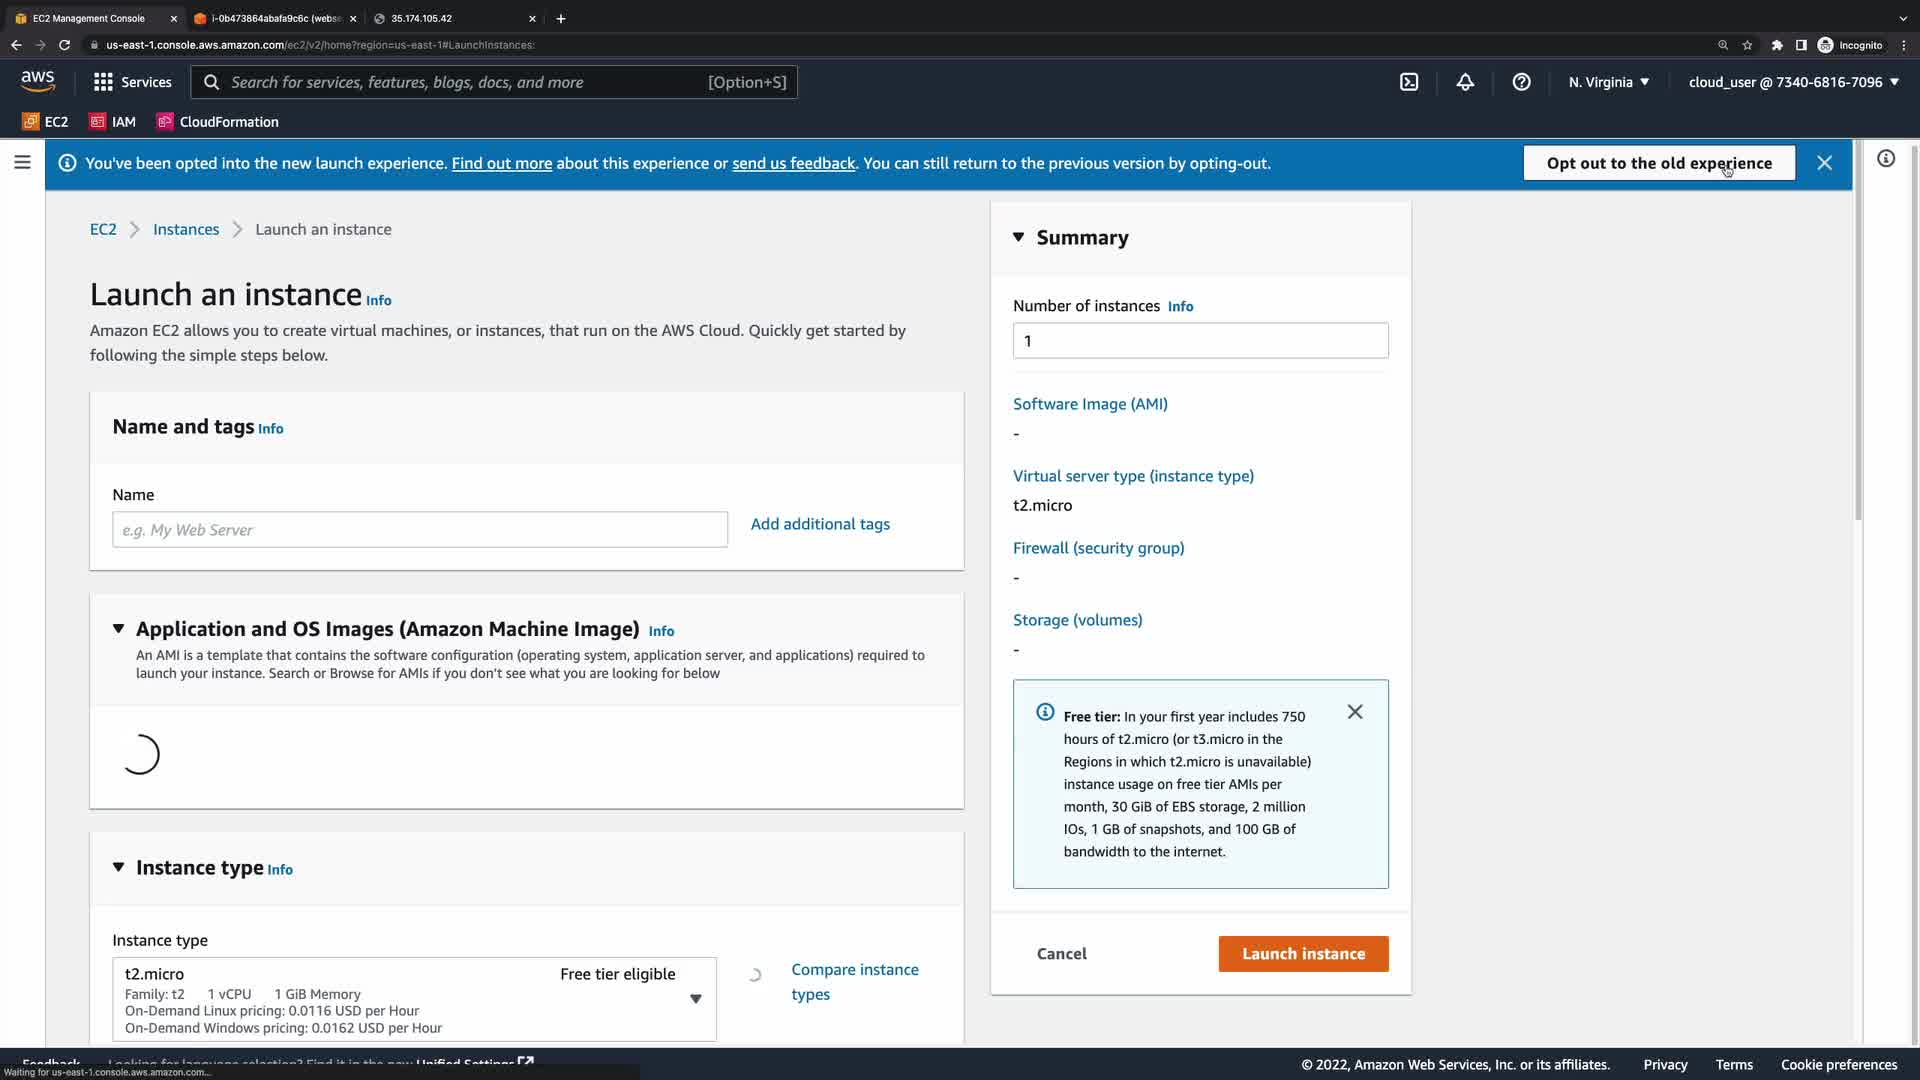Click the instance Name input field
The width and height of the screenshot is (1920, 1080).
(420, 530)
